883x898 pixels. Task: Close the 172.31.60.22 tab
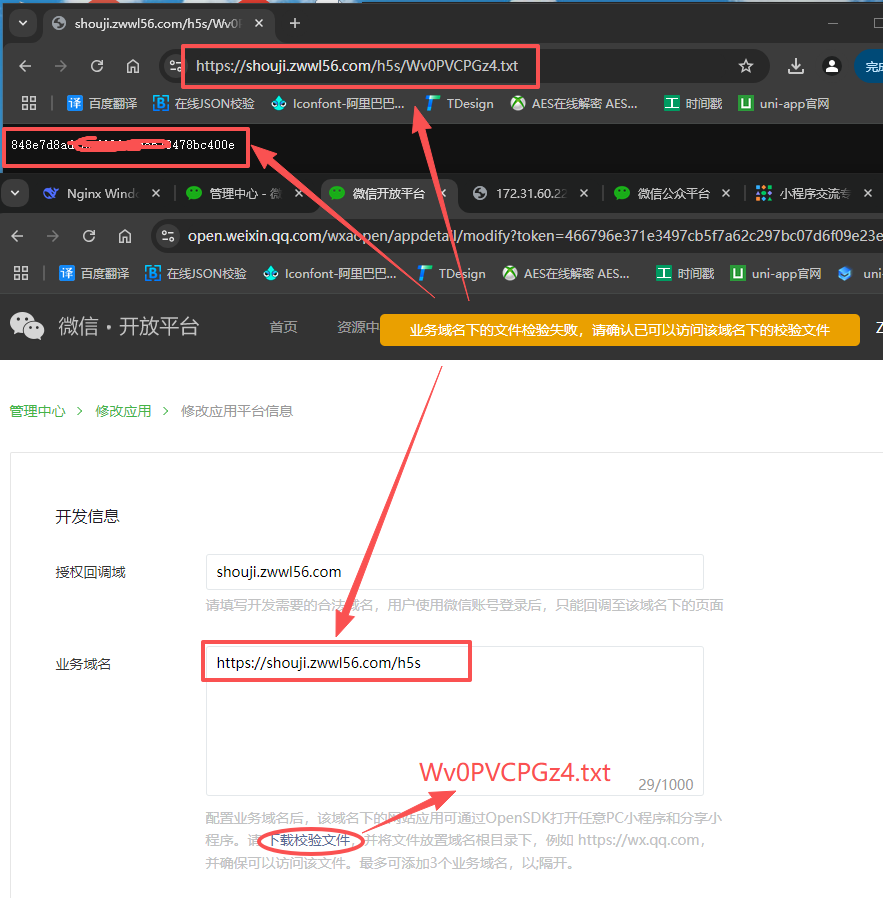tap(584, 194)
